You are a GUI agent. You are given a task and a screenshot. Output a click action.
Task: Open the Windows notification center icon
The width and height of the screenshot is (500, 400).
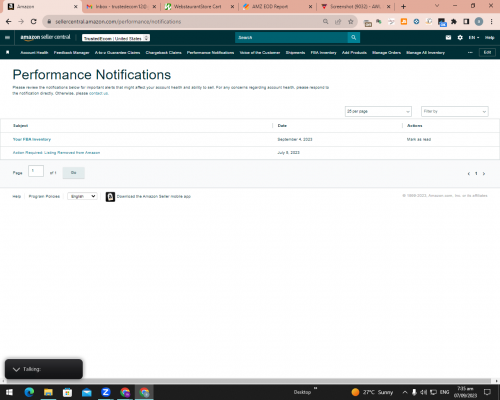(x=487, y=392)
